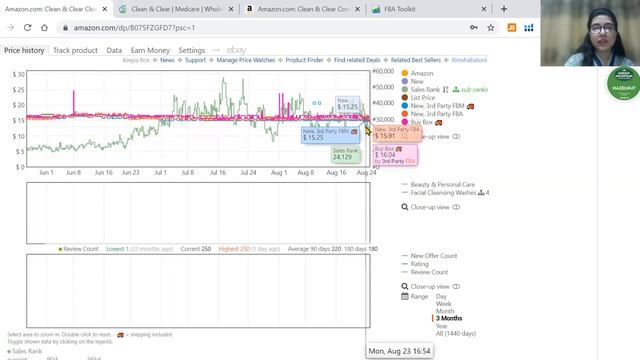The width and height of the screenshot is (640, 360).
Task: Open the Track product tab
Action: pyautogui.click(x=75, y=50)
